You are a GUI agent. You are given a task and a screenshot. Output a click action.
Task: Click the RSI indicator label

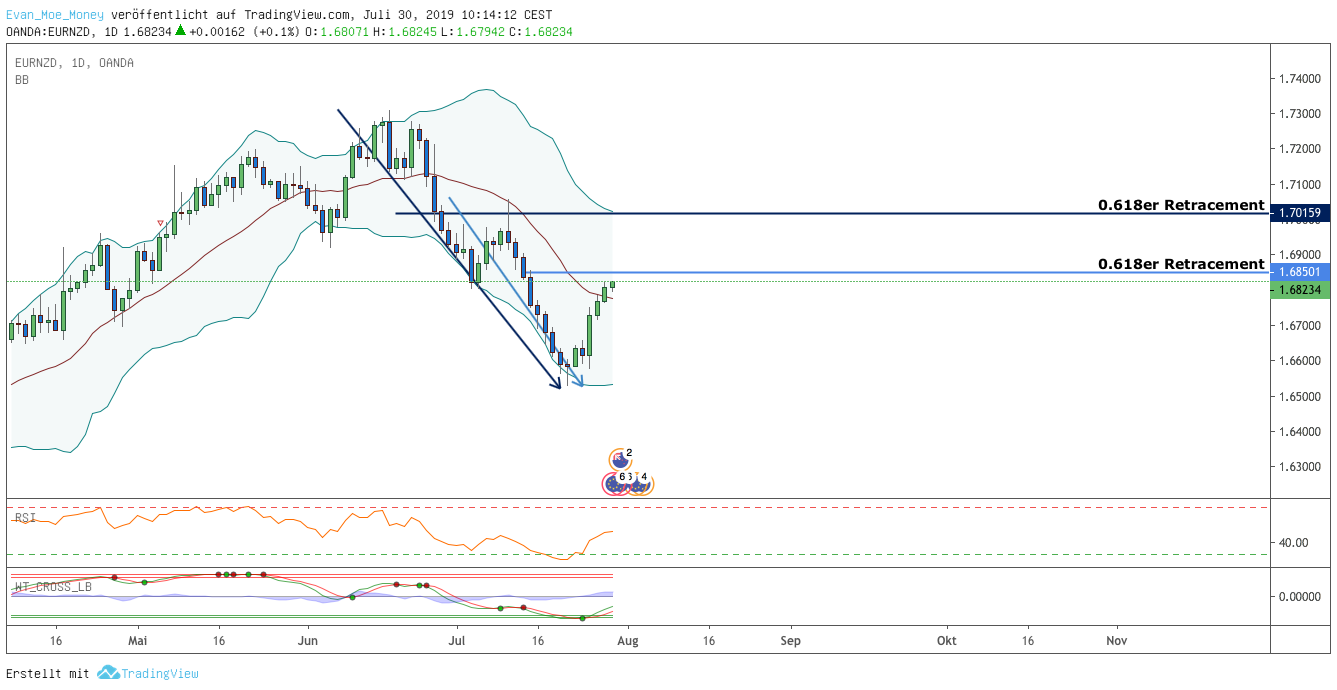[25, 518]
